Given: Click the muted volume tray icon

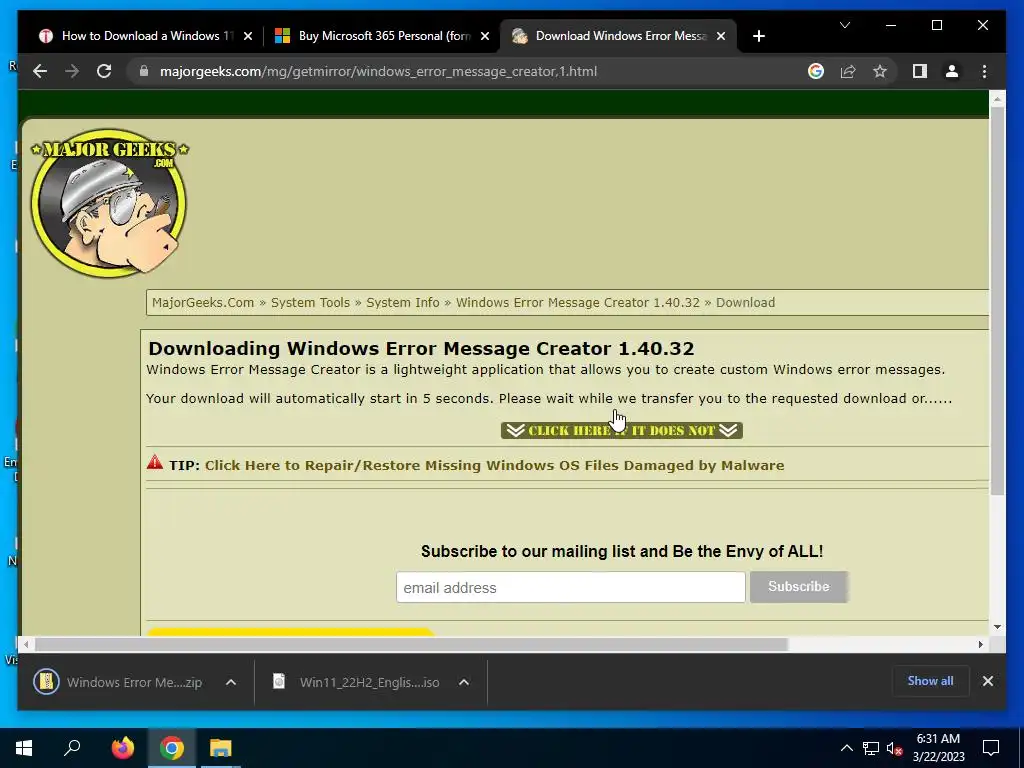Looking at the screenshot, I should tap(895, 748).
